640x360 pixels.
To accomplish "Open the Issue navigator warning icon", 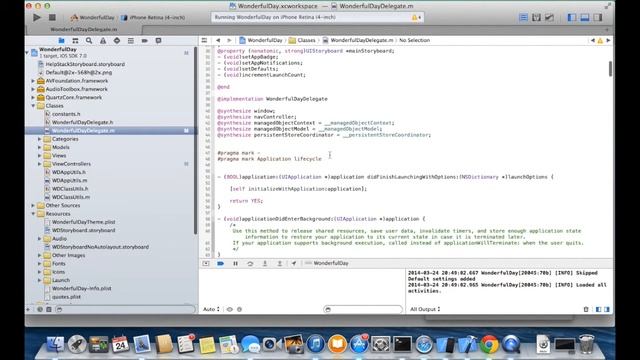I will point(103,41).
